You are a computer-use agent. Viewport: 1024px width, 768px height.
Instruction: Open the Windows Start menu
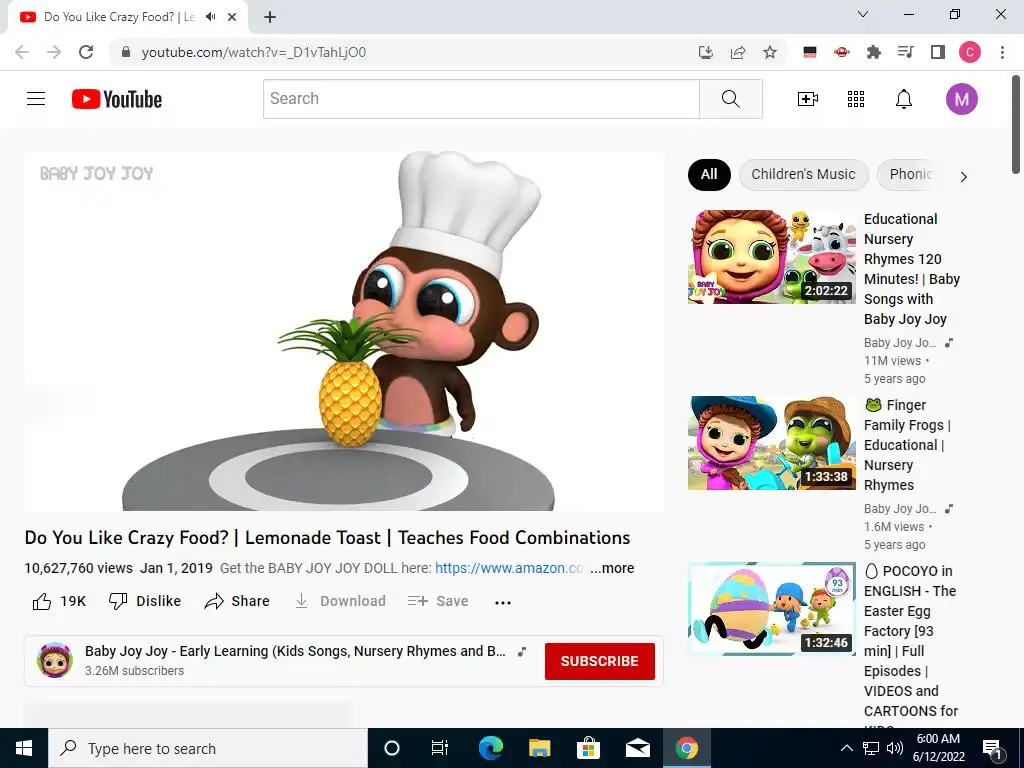[24, 748]
